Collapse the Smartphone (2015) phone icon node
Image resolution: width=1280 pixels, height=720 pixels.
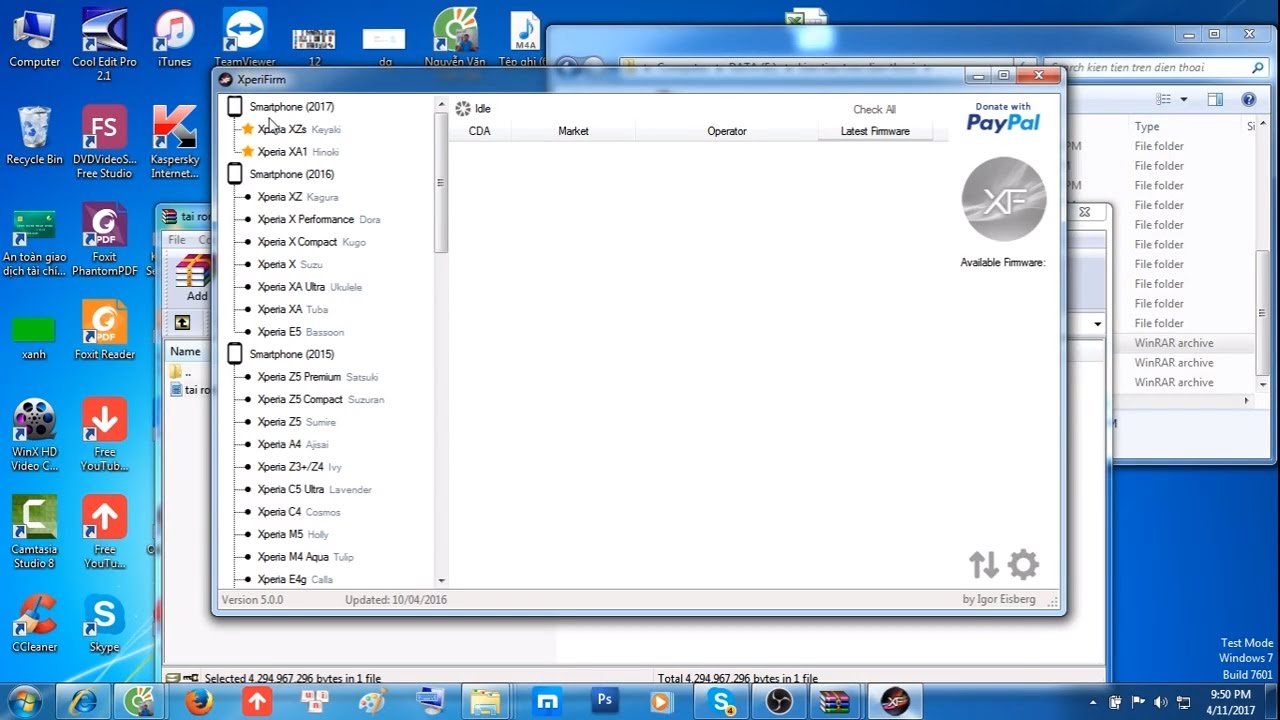click(235, 354)
